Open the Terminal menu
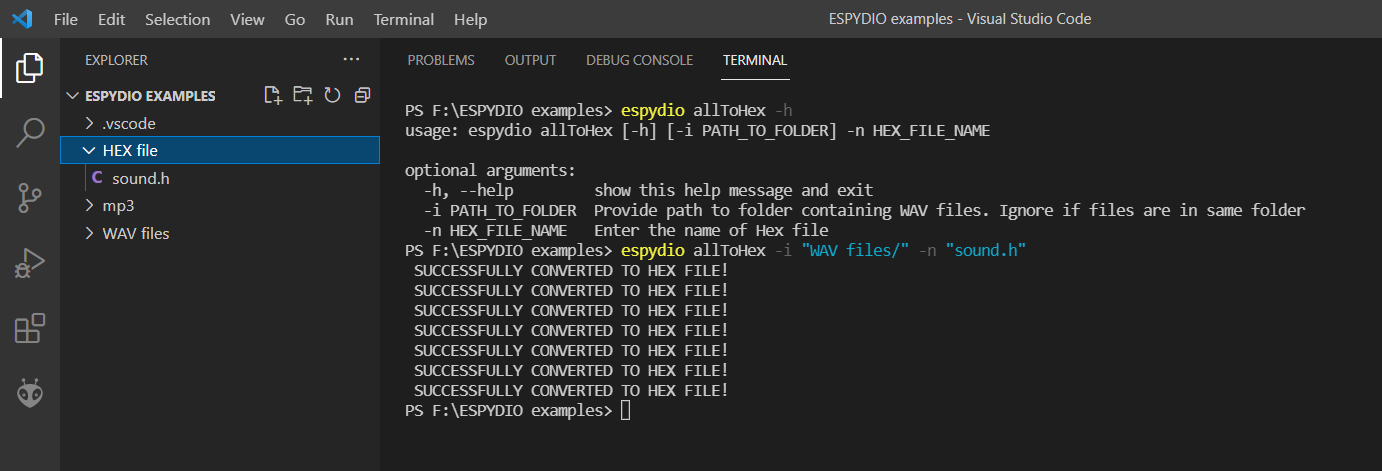1382x471 pixels. click(x=404, y=19)
